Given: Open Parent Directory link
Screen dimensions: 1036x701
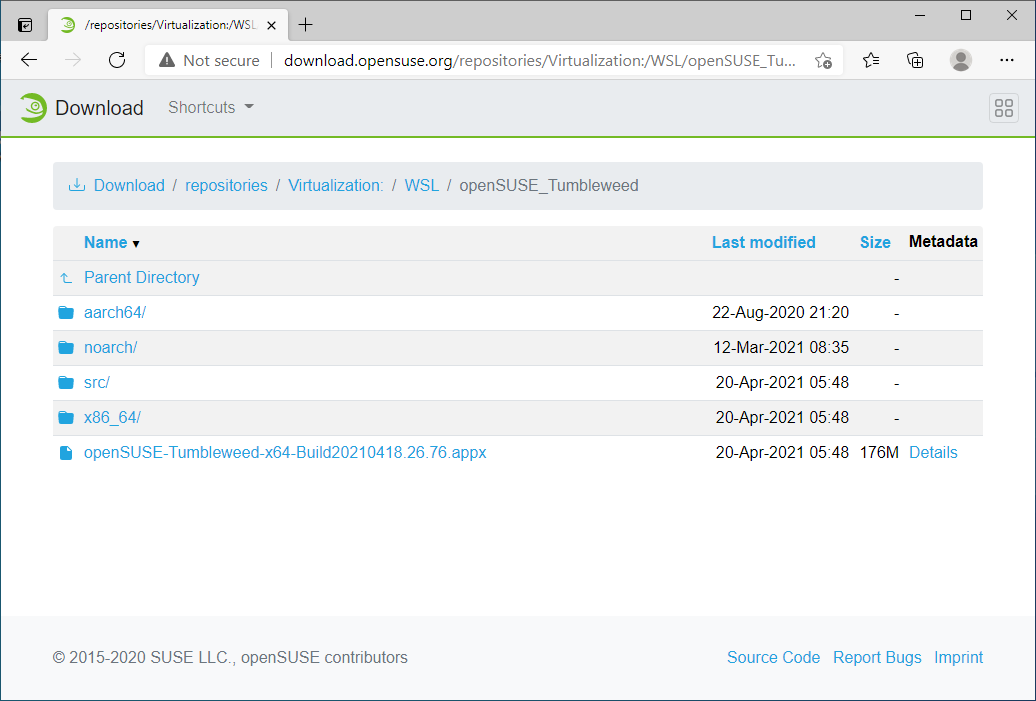Looking at the screenshot, I should pos(141,277).
